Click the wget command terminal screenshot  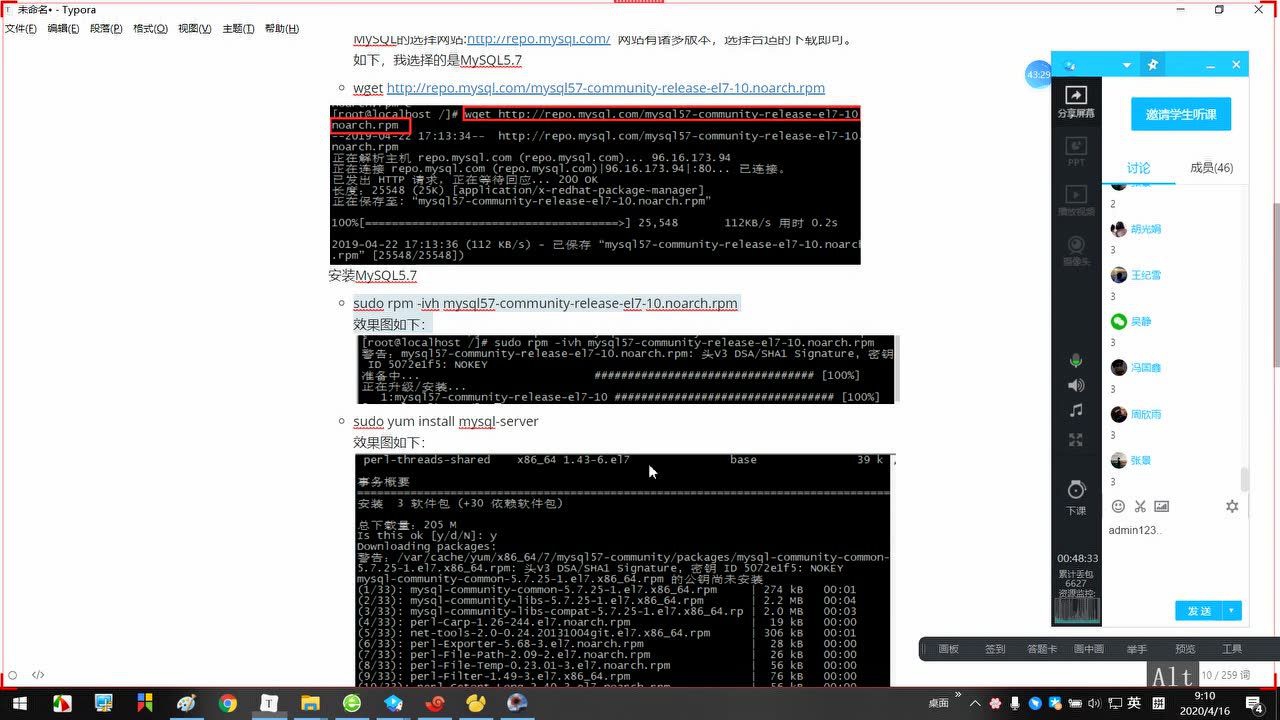tap(595, 185)
